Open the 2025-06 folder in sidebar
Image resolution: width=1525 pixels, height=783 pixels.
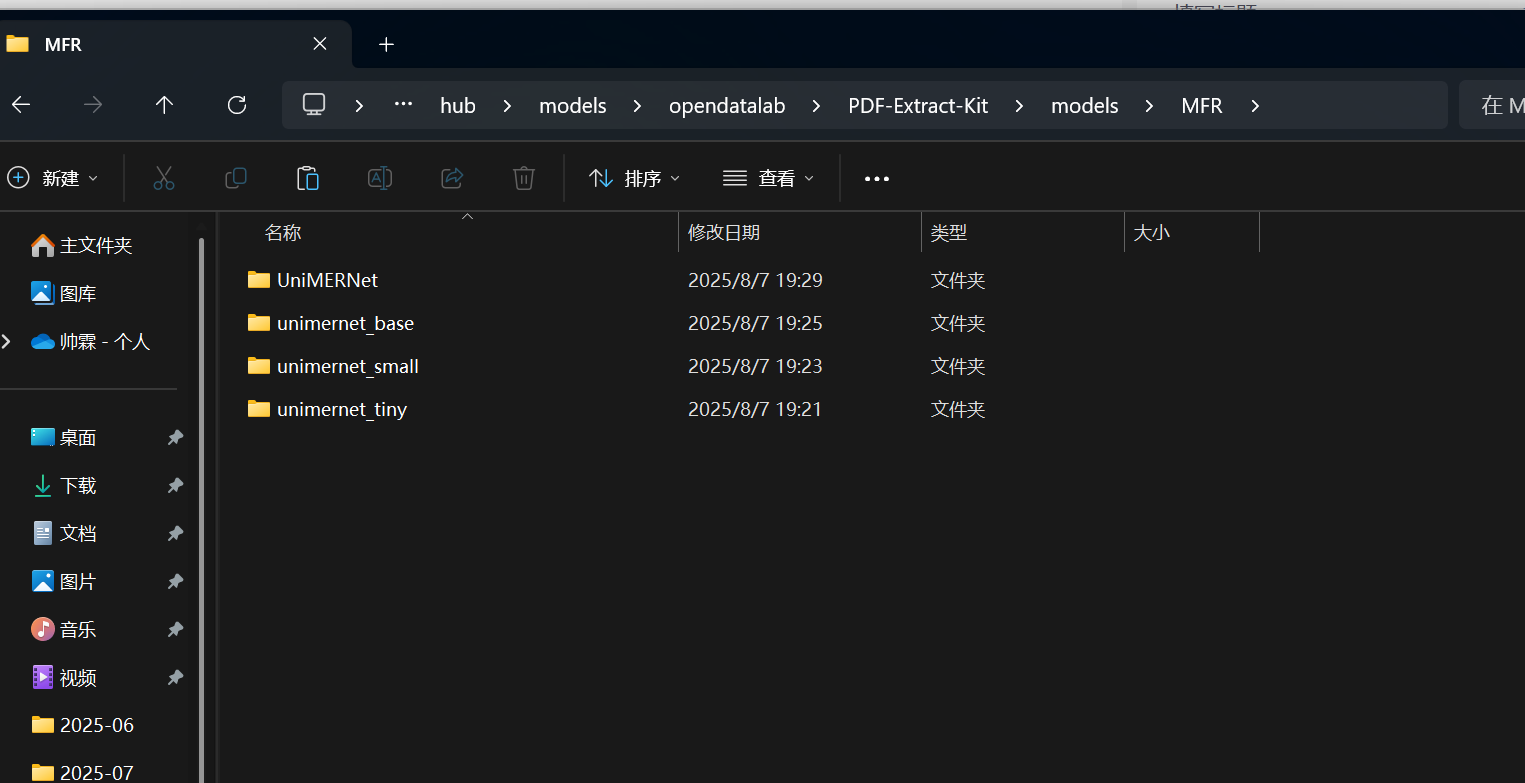coord(82,725)
